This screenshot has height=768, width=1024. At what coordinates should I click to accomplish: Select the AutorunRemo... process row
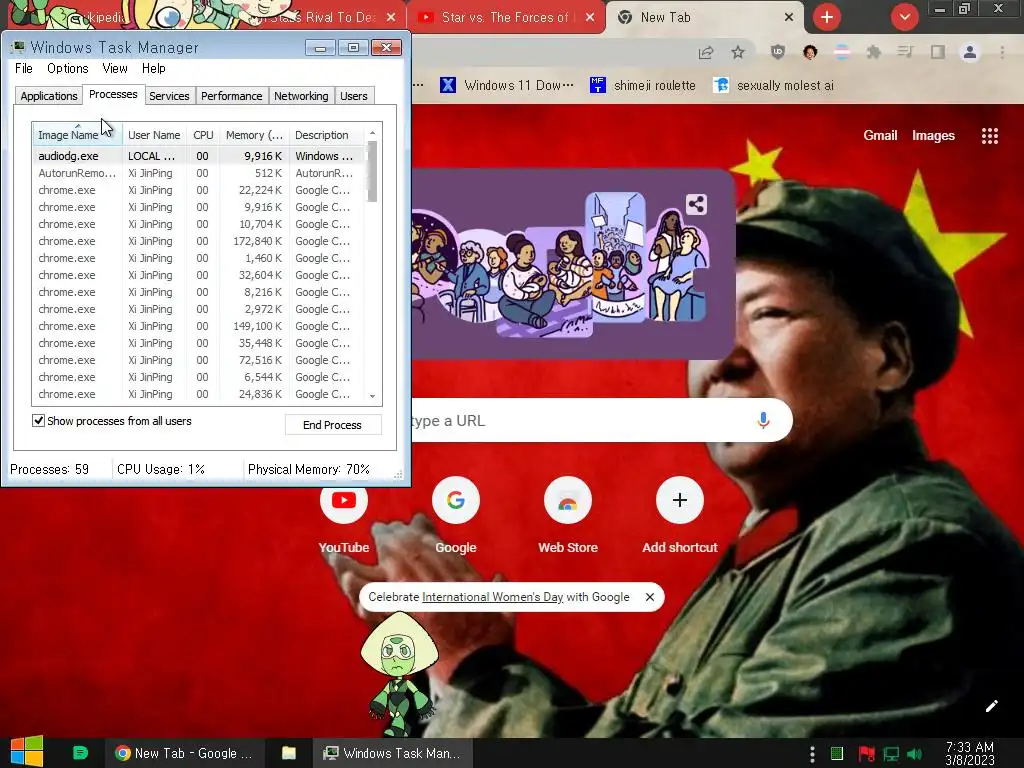pos(199,173)
